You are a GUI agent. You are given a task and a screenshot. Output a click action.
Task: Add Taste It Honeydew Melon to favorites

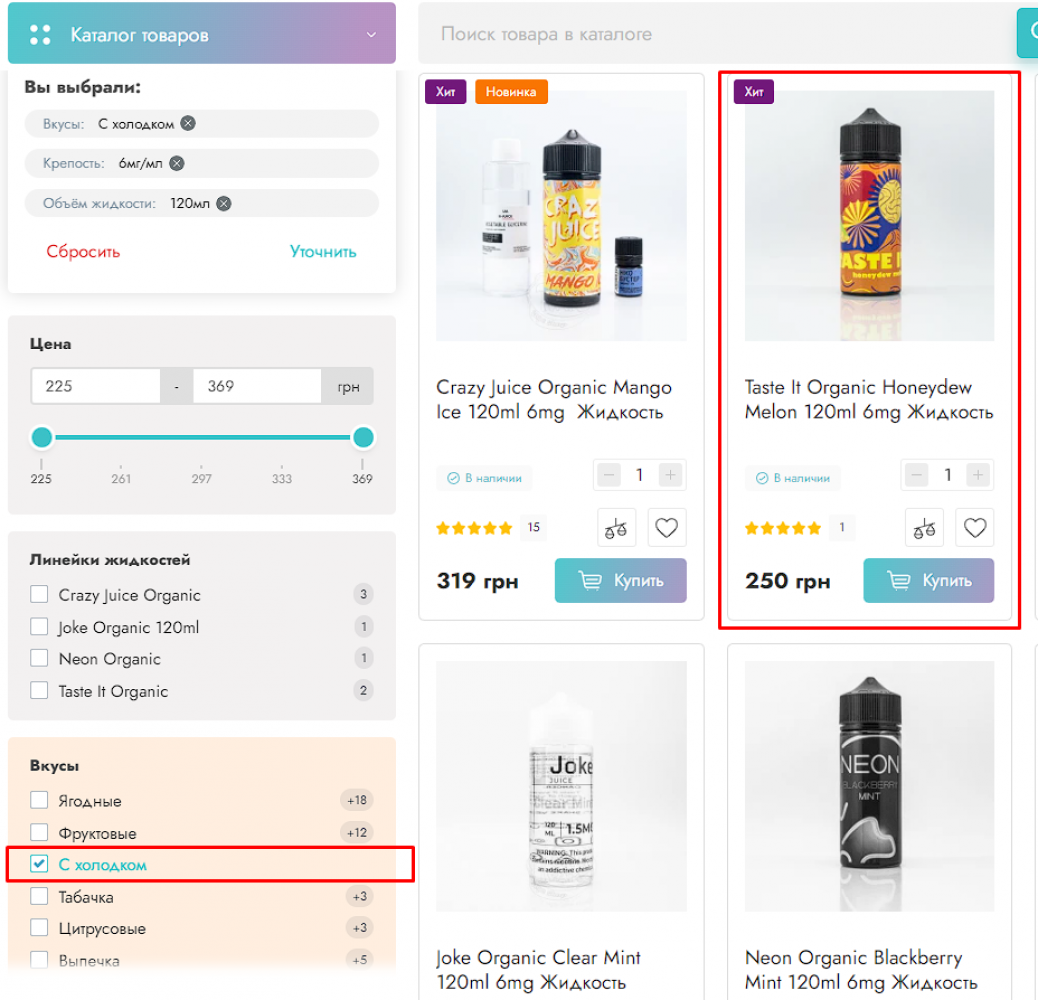click(975, 528)
